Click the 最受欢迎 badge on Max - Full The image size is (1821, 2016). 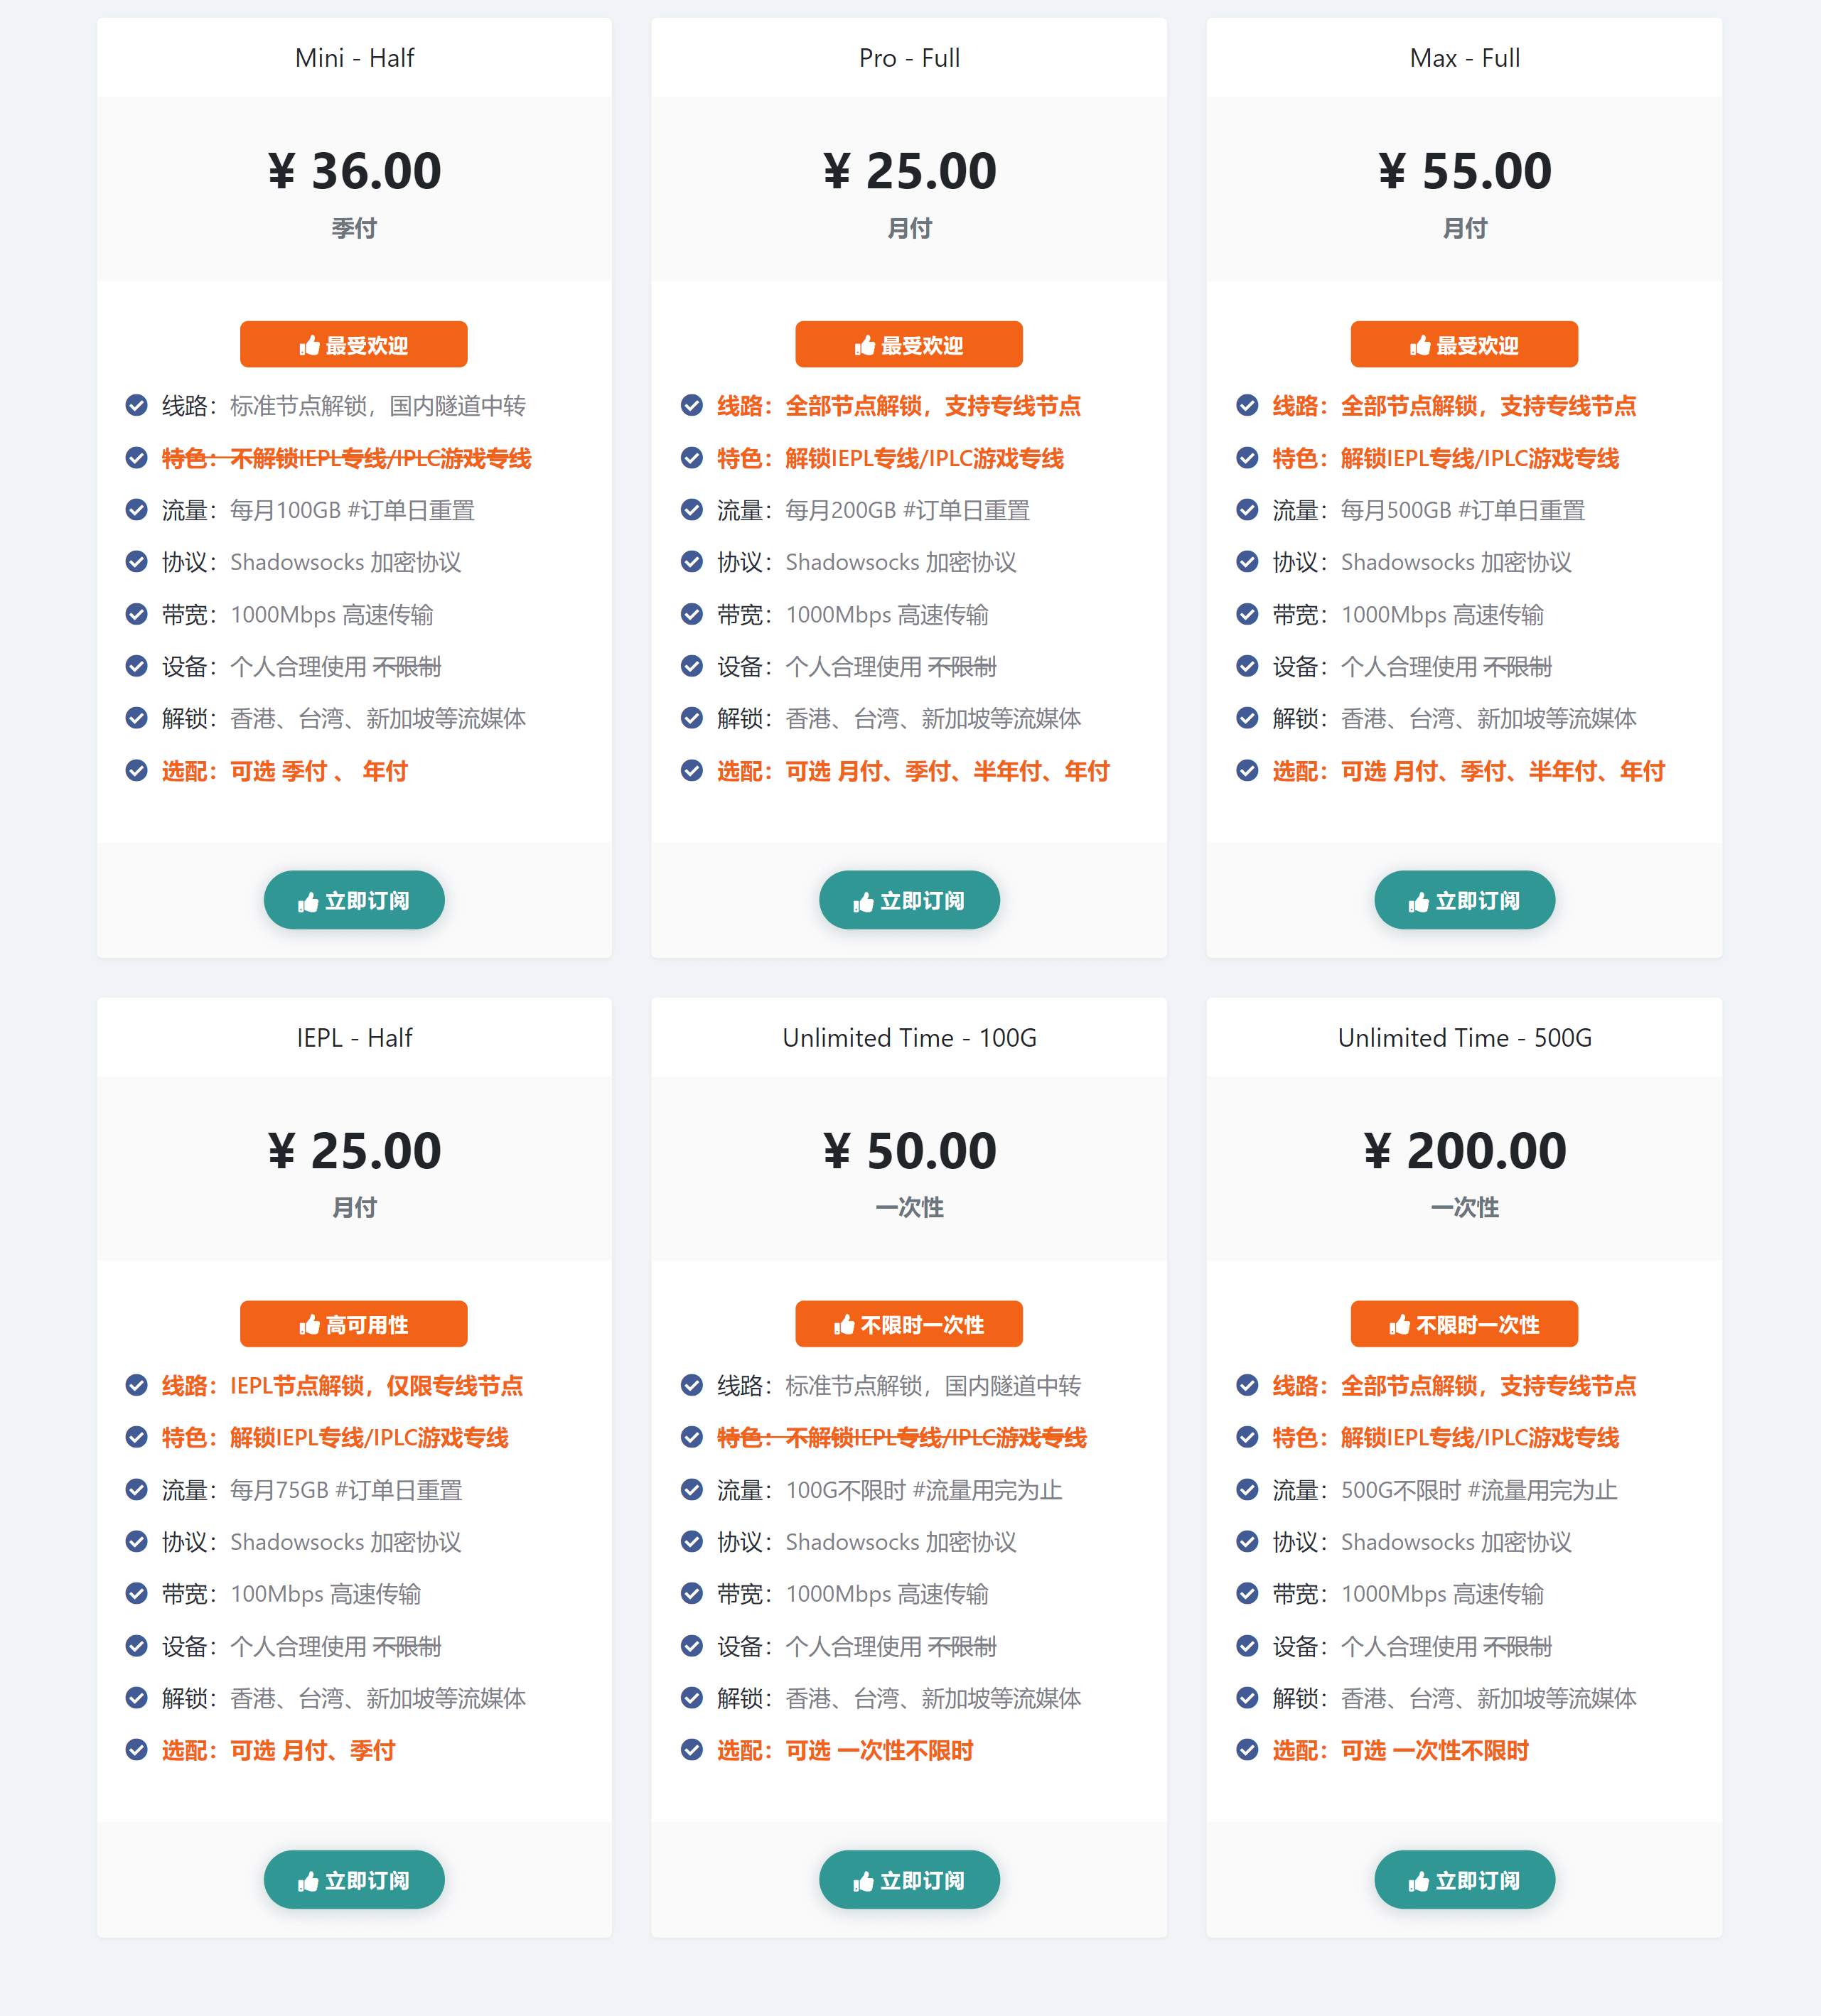point(1464,345)
